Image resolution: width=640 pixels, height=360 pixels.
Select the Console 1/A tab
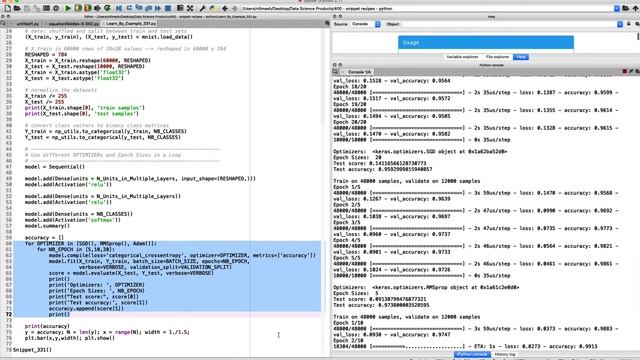[359, 71]
